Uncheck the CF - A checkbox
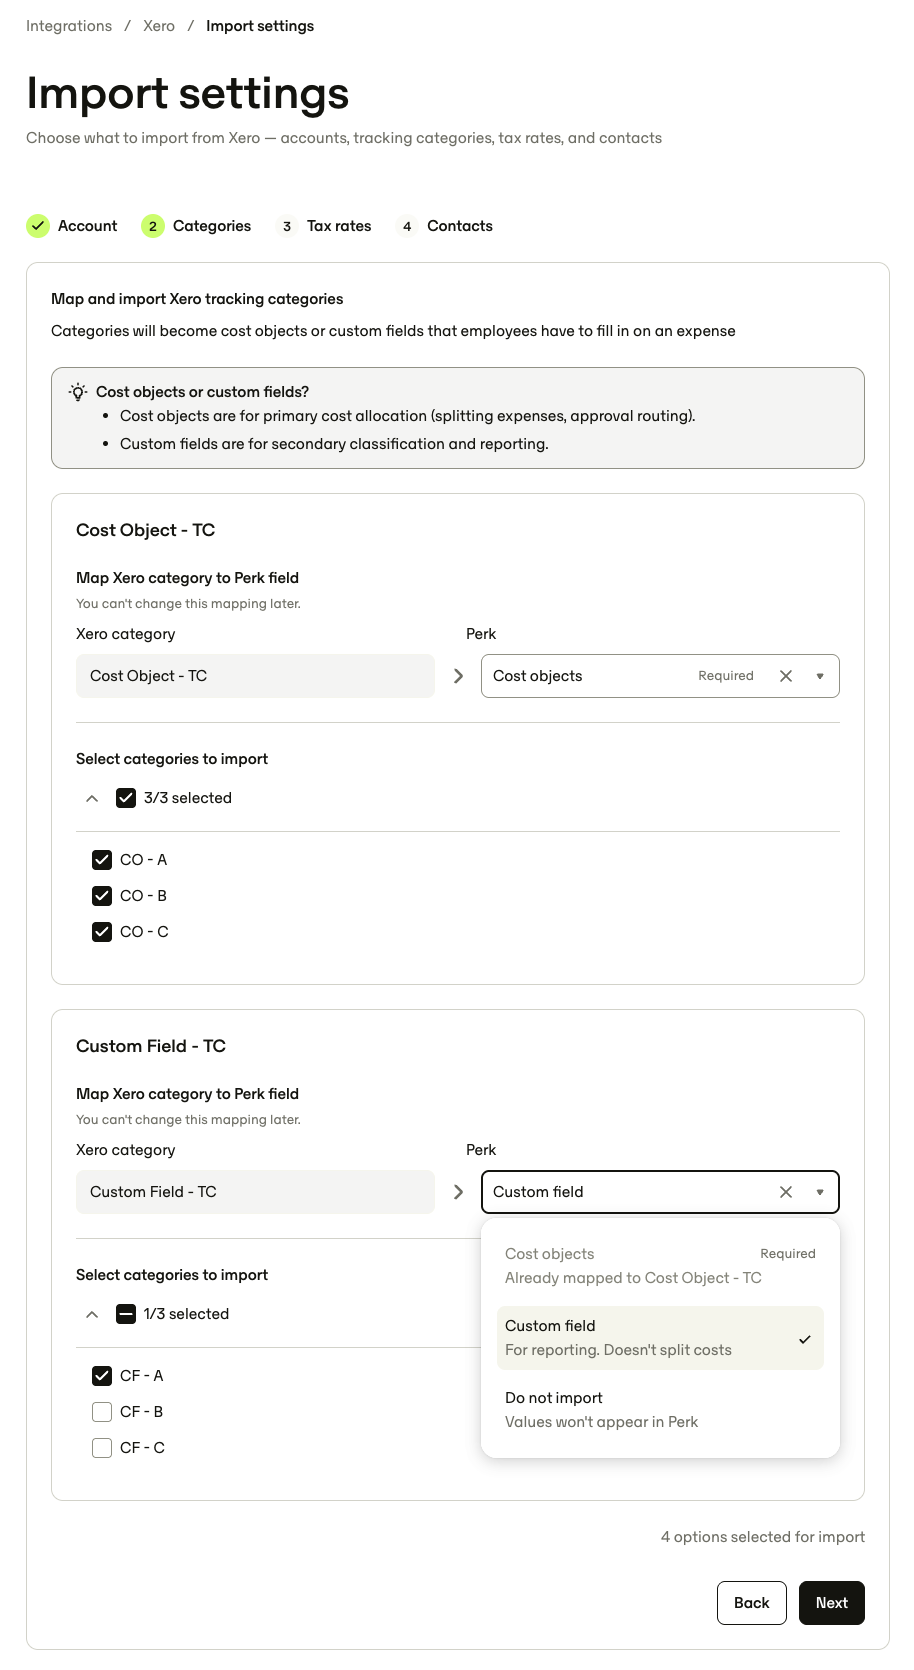Image resolution: width=914 pixels, height=1670 pixels. (102, 1376)
